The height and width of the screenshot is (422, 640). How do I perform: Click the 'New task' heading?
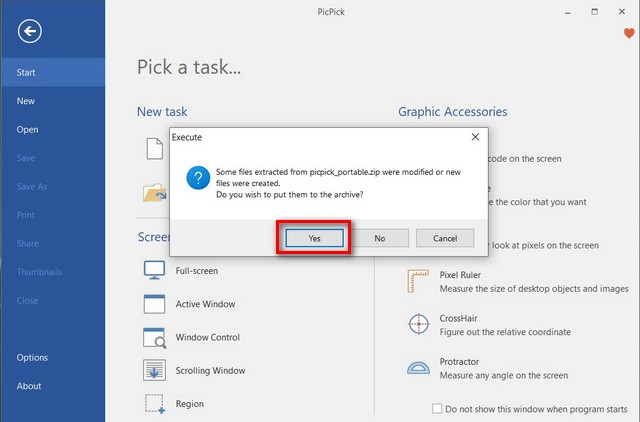162,112
